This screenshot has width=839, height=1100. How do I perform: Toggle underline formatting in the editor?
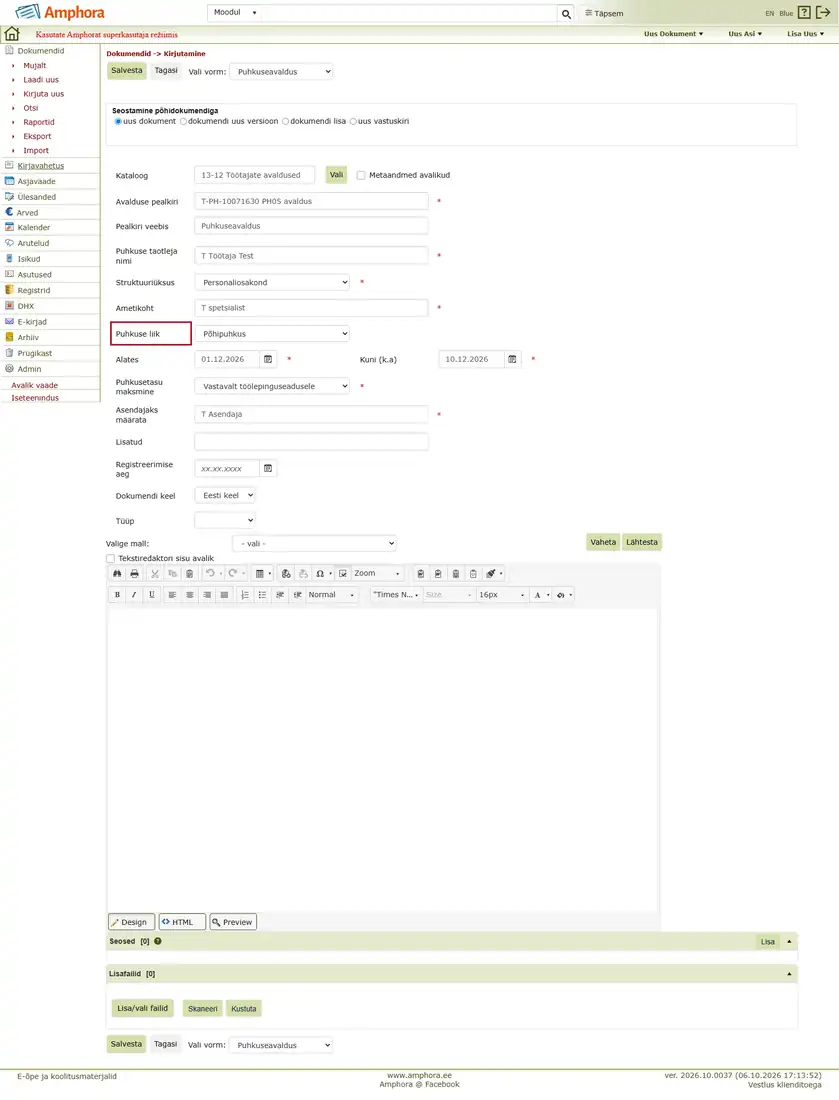[152, 595]
